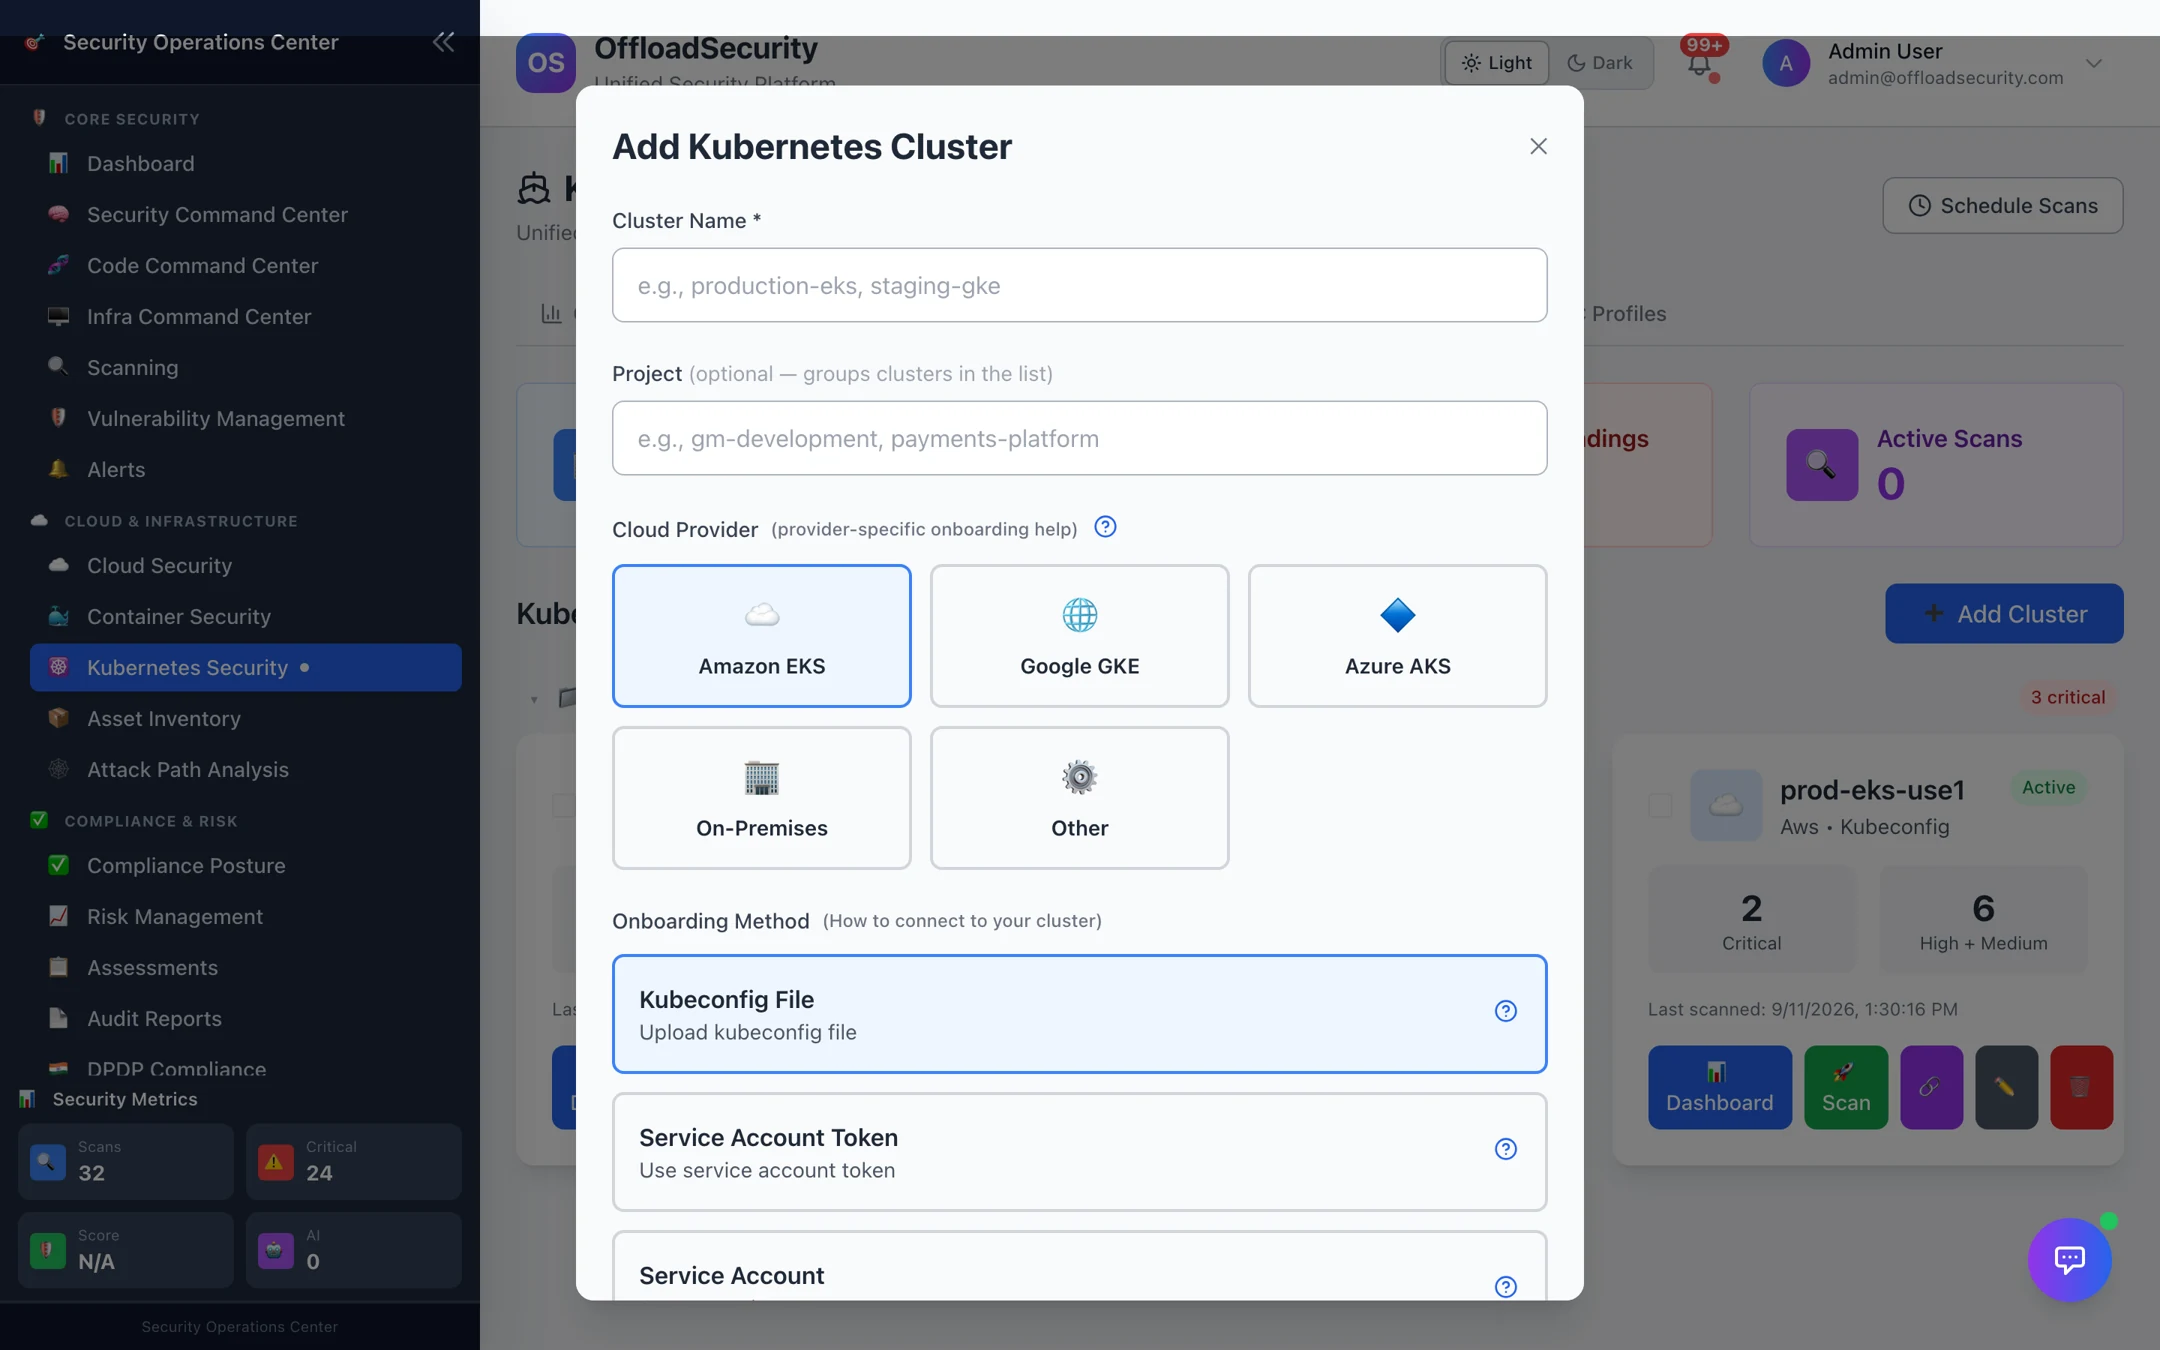Collapse the sidebar with the double-chevron icon
2160x1350 pixels.
coord(443,42)
